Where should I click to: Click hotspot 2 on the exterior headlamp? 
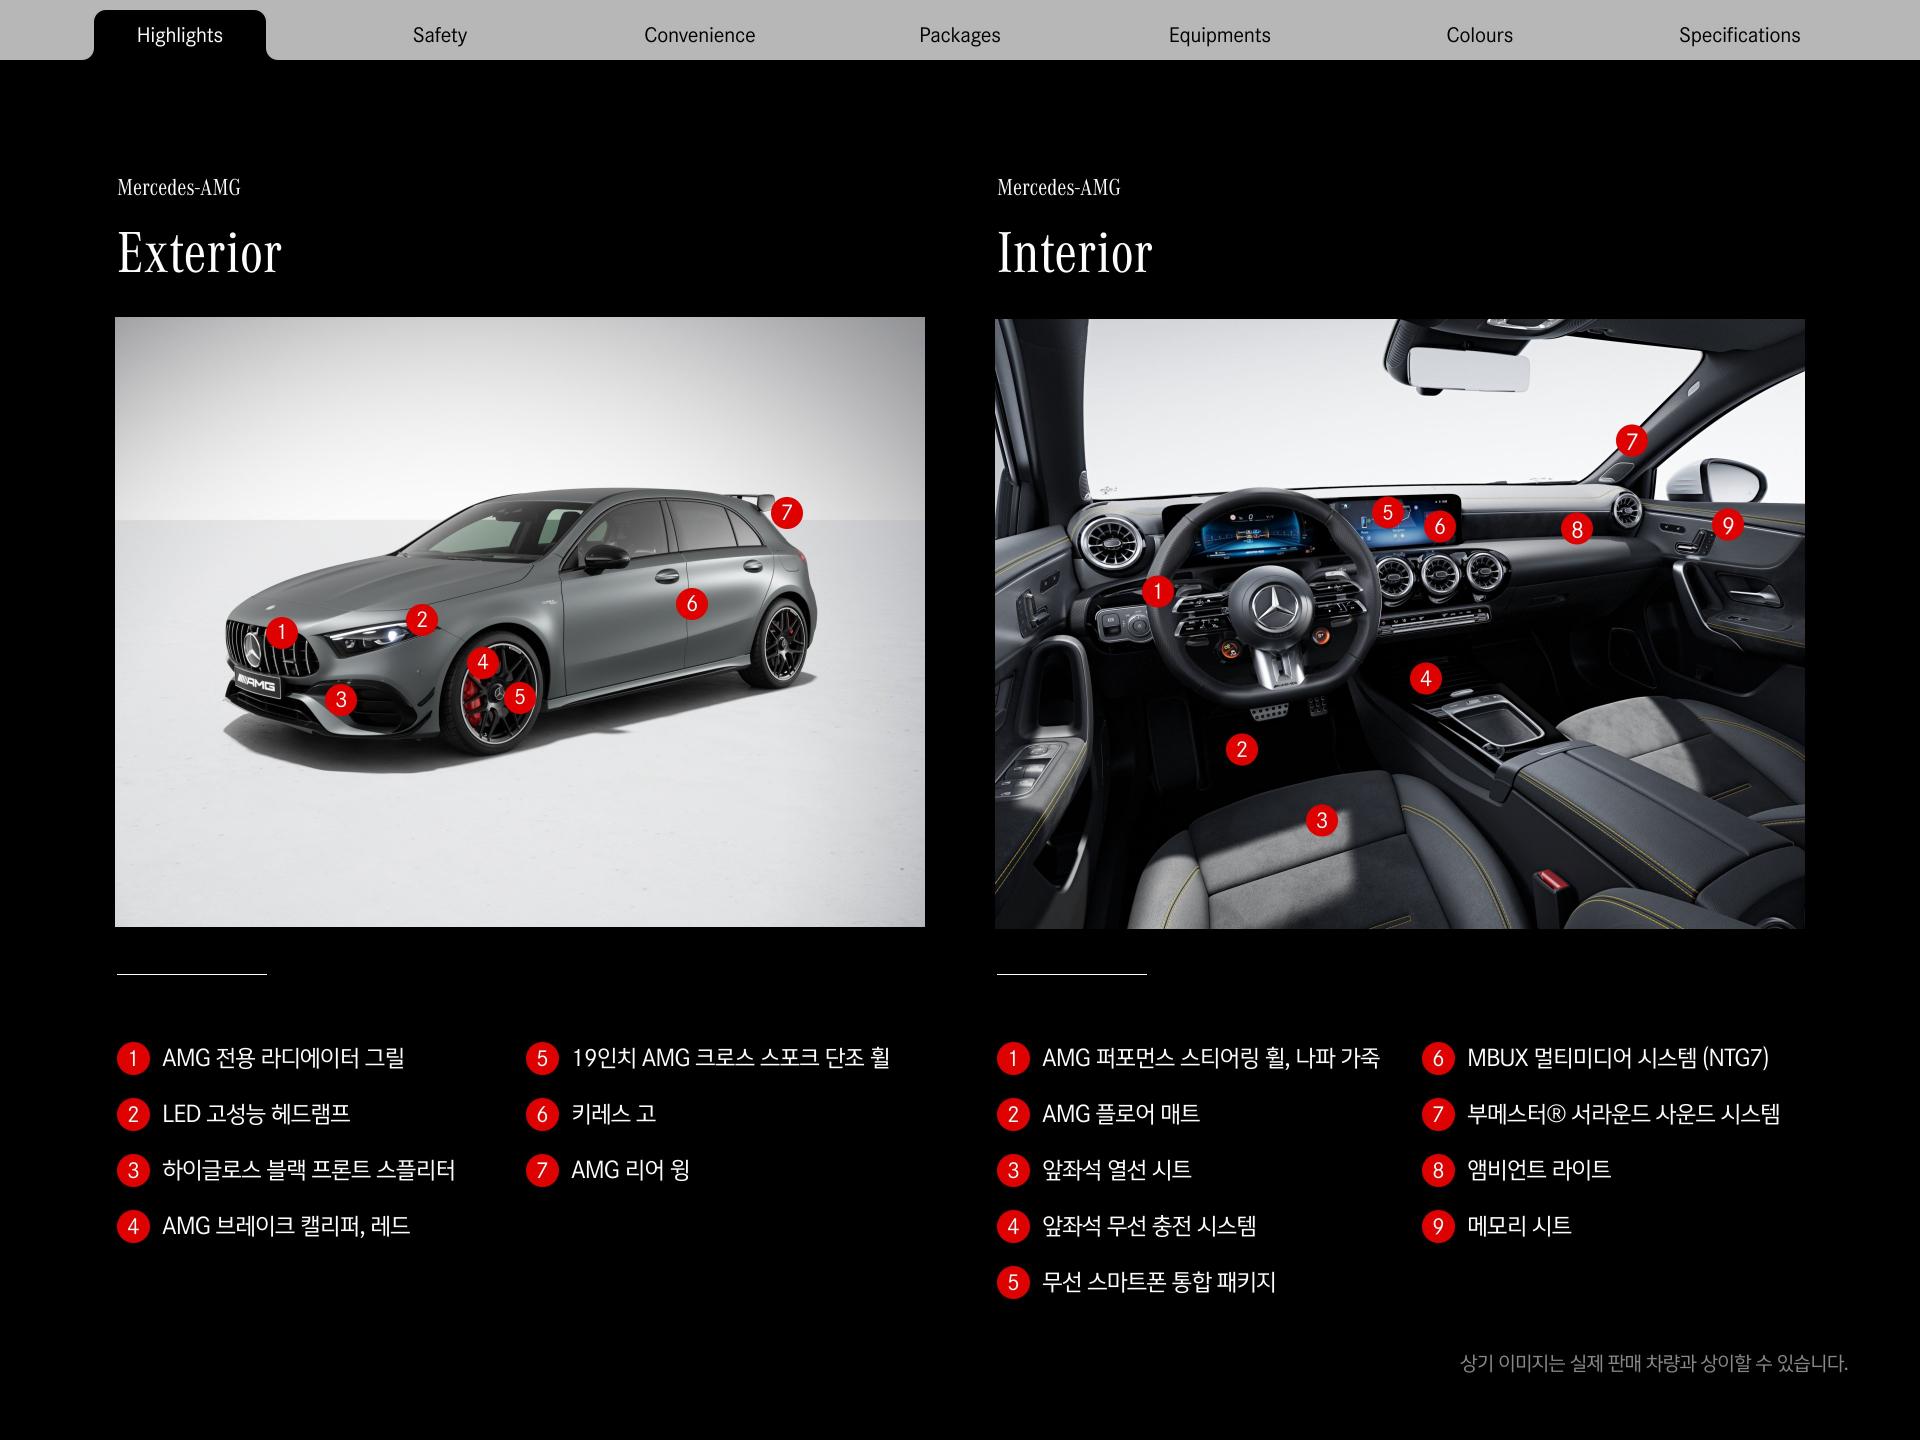[x=422, y=620]
